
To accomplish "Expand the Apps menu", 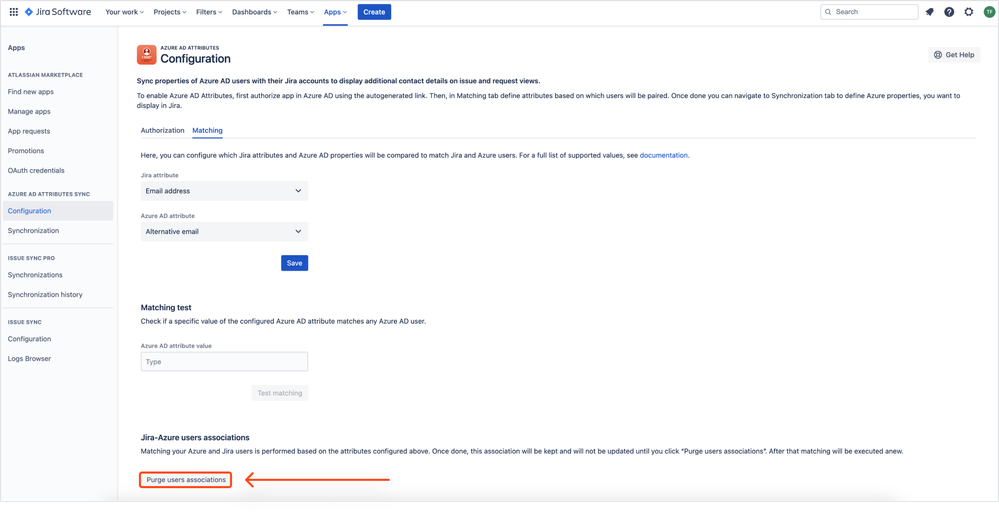I will pos(335,12).
